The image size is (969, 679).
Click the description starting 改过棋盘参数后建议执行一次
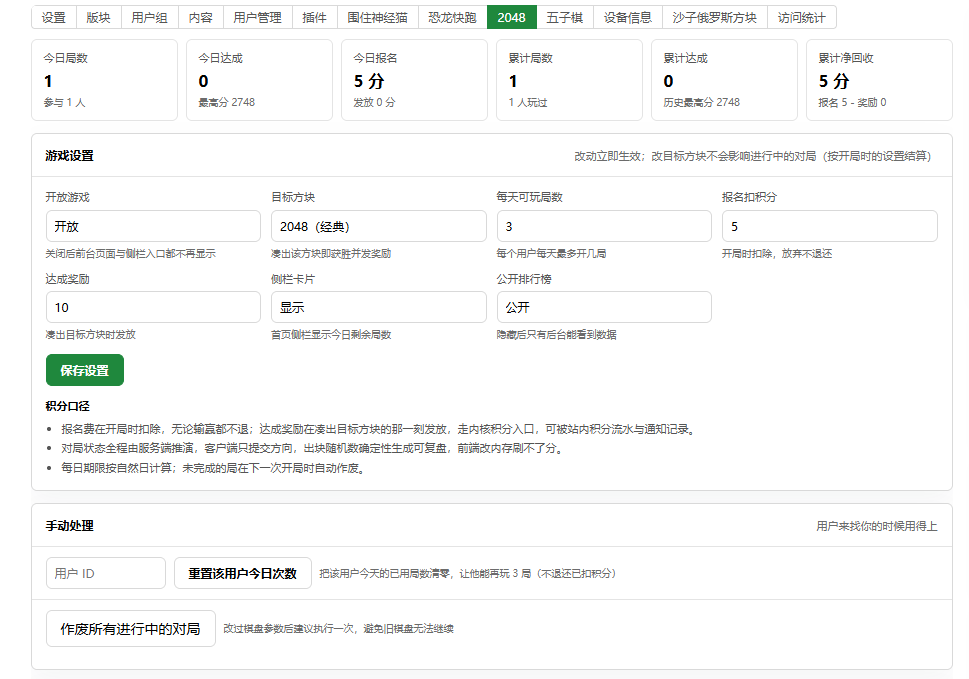point(339,628)
